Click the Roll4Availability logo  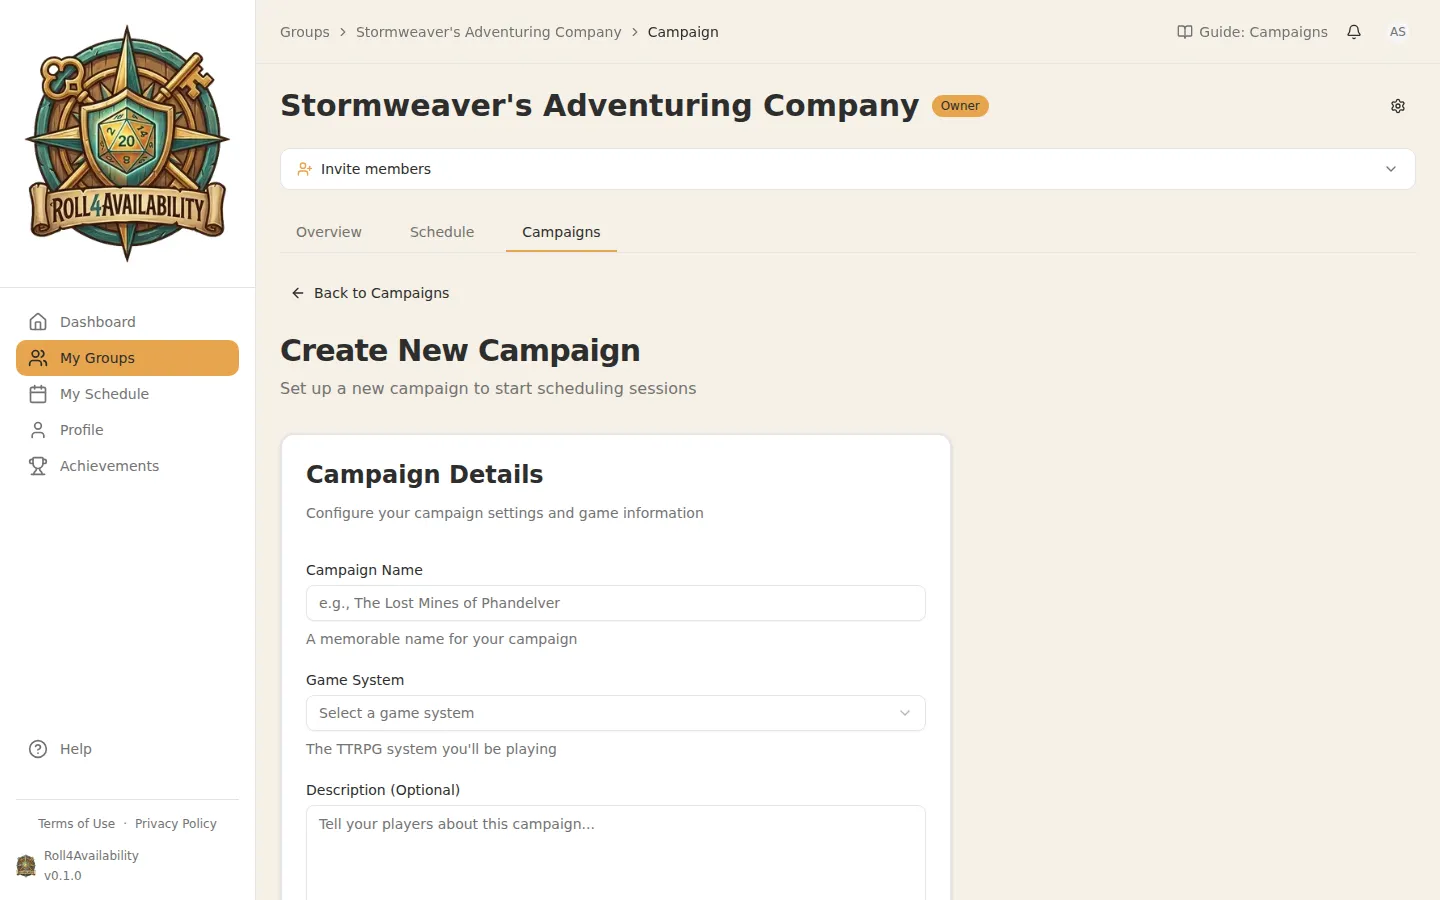coord(127,140)
